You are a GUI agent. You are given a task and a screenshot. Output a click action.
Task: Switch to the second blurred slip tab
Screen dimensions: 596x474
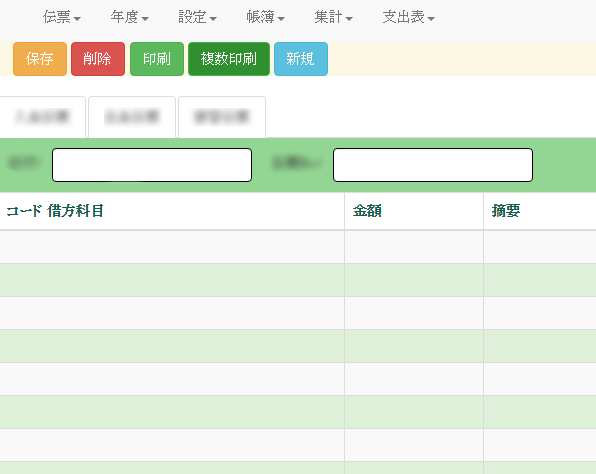pos(132,117)
